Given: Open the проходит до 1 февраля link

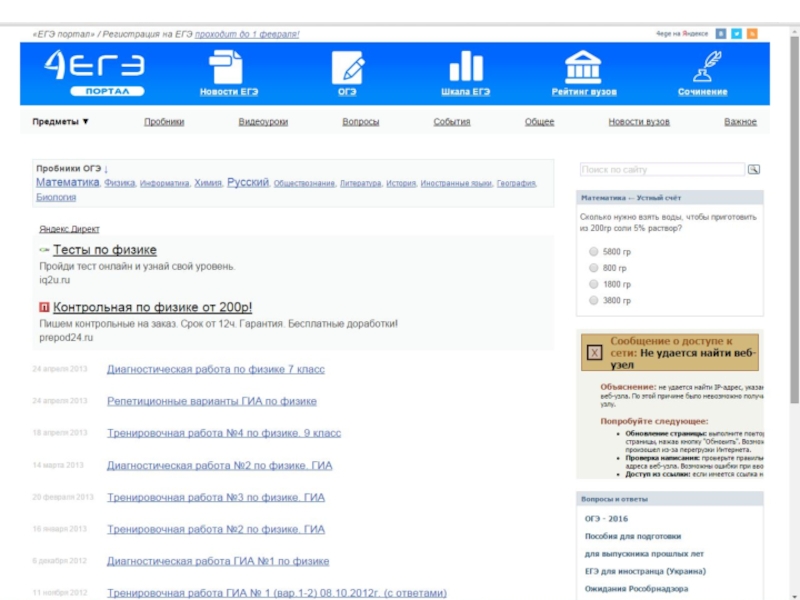Looking at the screenshot, I should (247, 34).
